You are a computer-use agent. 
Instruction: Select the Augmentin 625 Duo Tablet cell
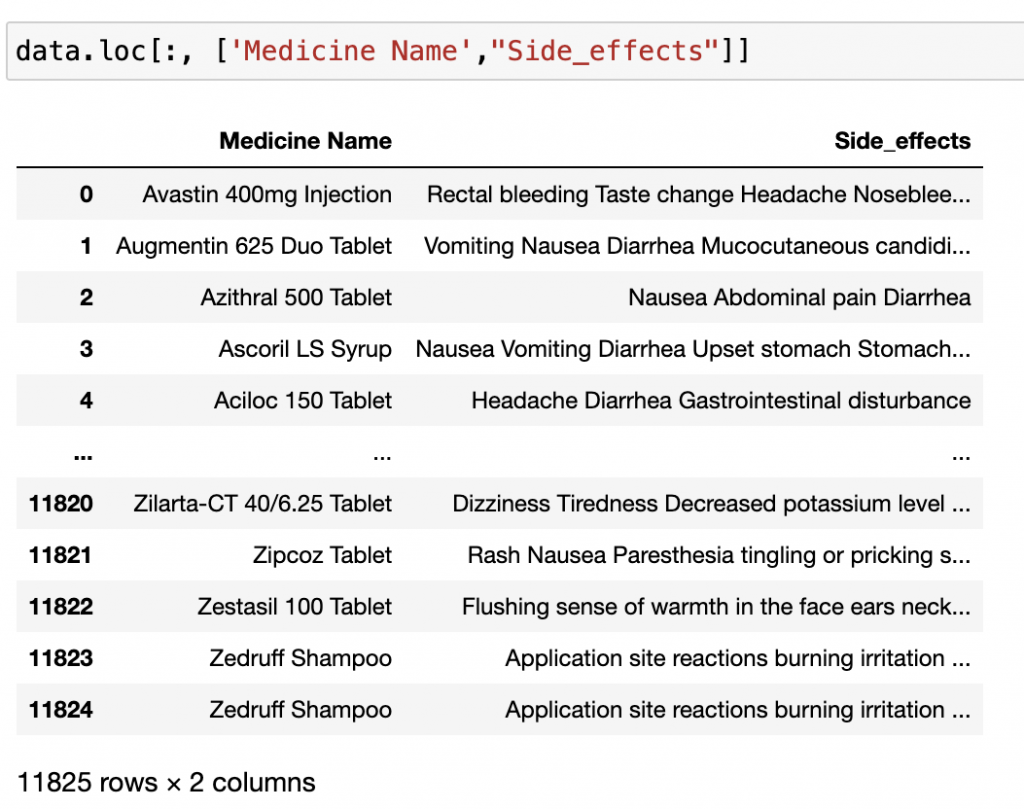click(x=254, y=245)
